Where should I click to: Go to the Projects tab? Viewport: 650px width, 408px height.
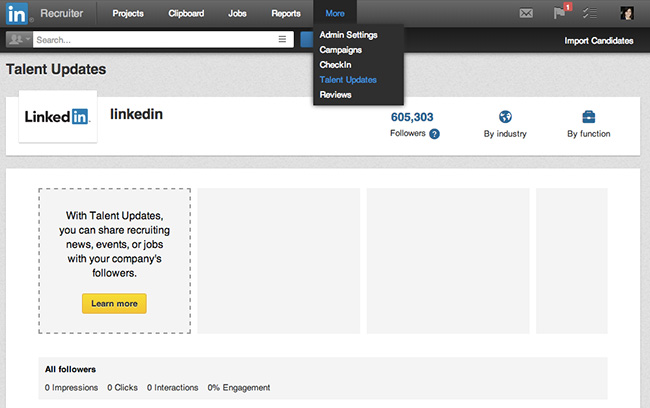coord(127,13)
